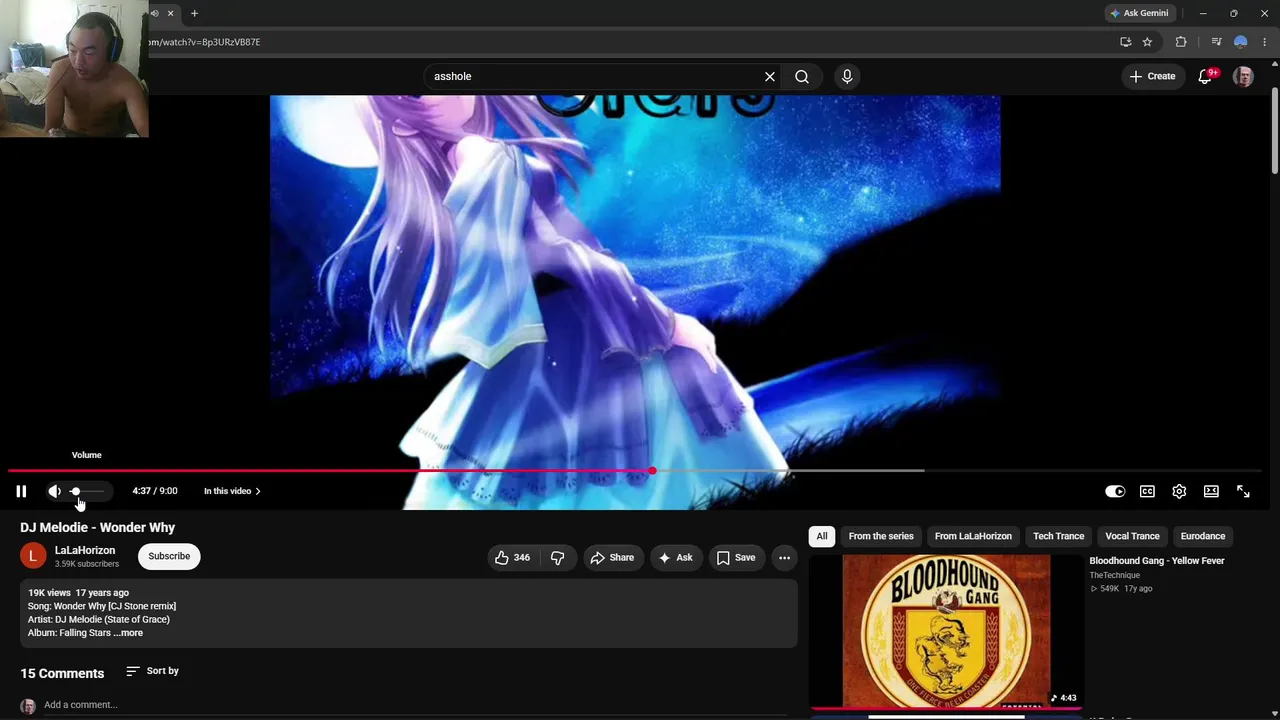The height and width of the screenshot is (720, 1280).
Task: Select the 'From the series' chip
Action: pyautogui.click(x=881, y=536)
